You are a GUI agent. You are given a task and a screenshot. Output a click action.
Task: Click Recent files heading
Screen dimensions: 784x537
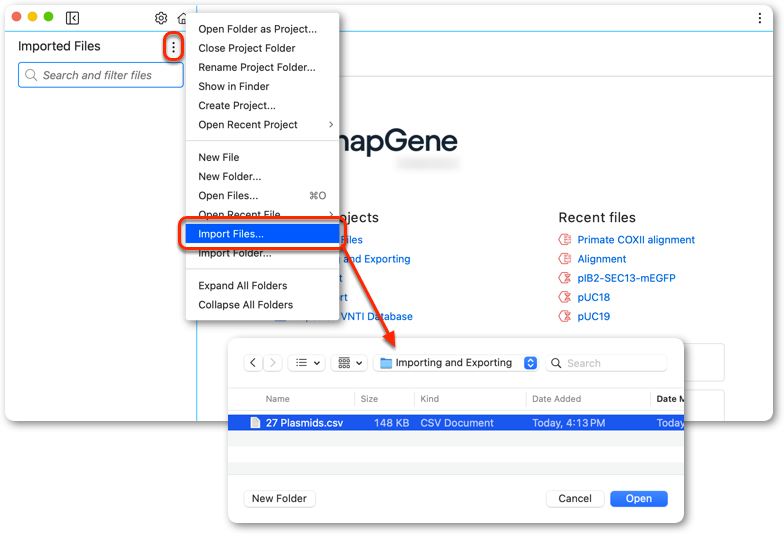pyautogui.click(x=597, y=218)
